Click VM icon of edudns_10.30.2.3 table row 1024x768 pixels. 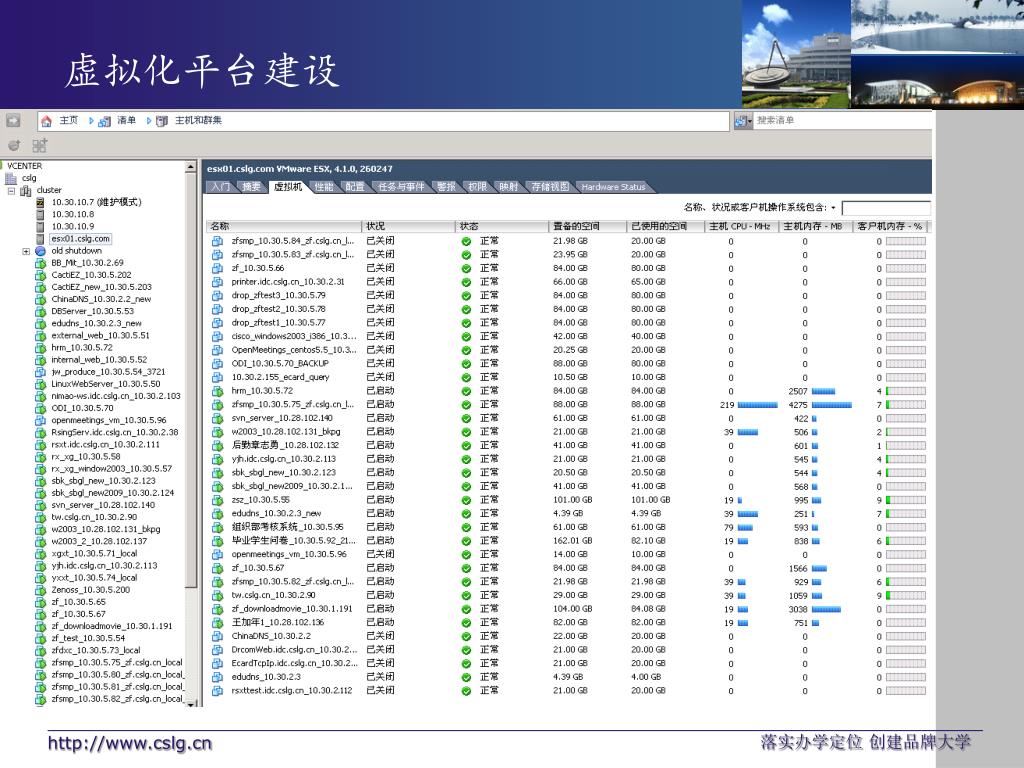coord(217,677)
